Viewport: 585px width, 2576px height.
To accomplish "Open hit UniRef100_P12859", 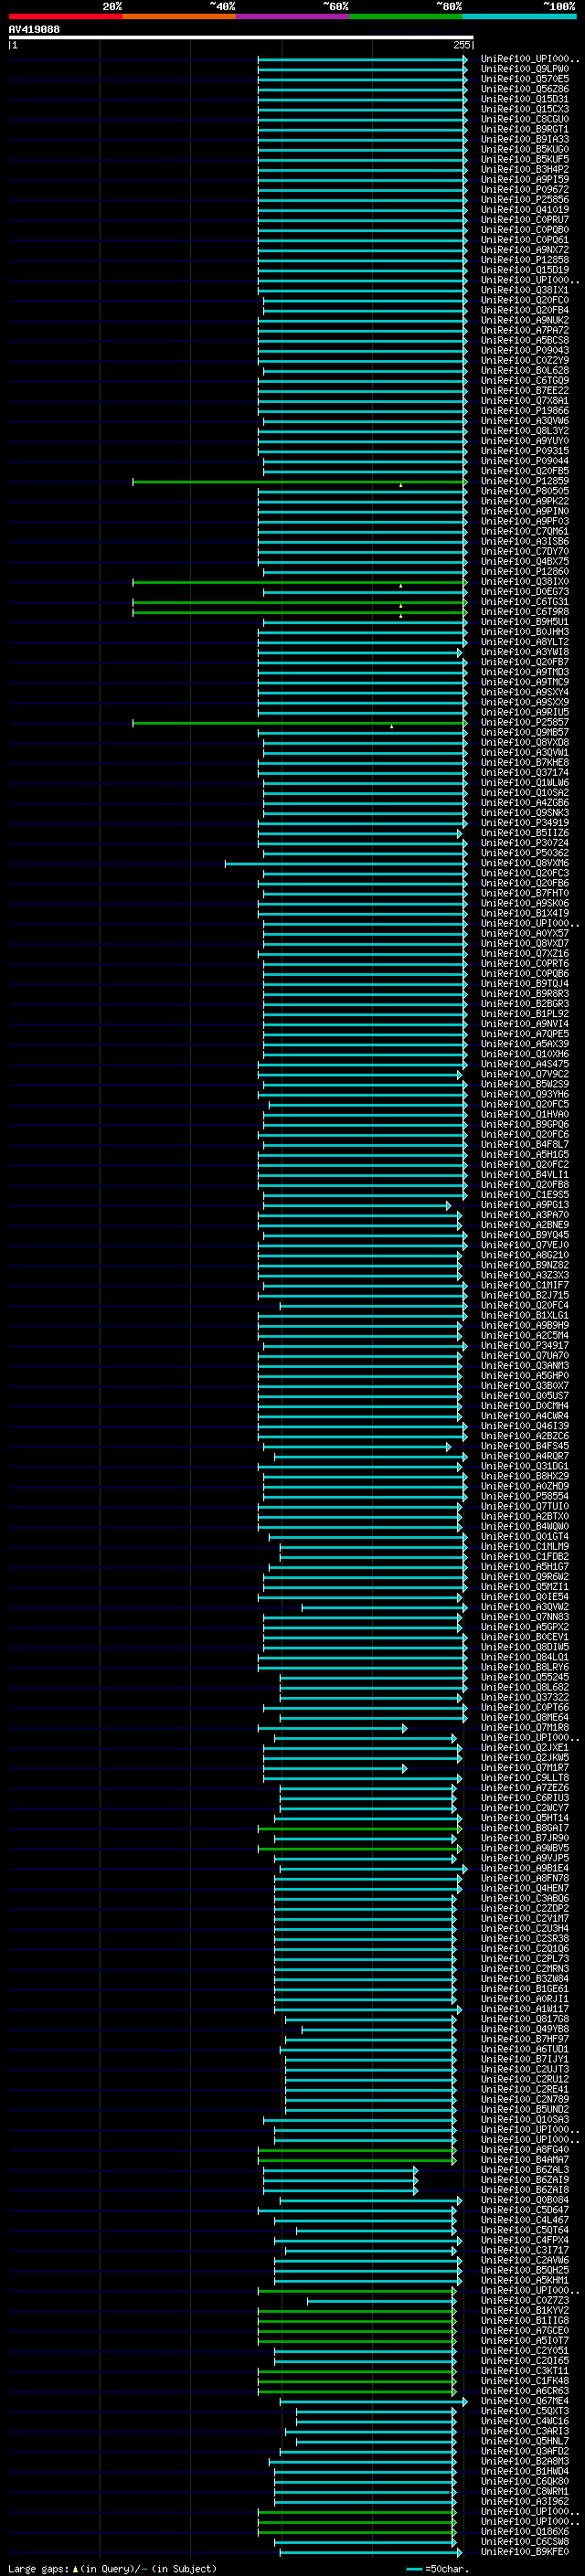I will point(525,481).
